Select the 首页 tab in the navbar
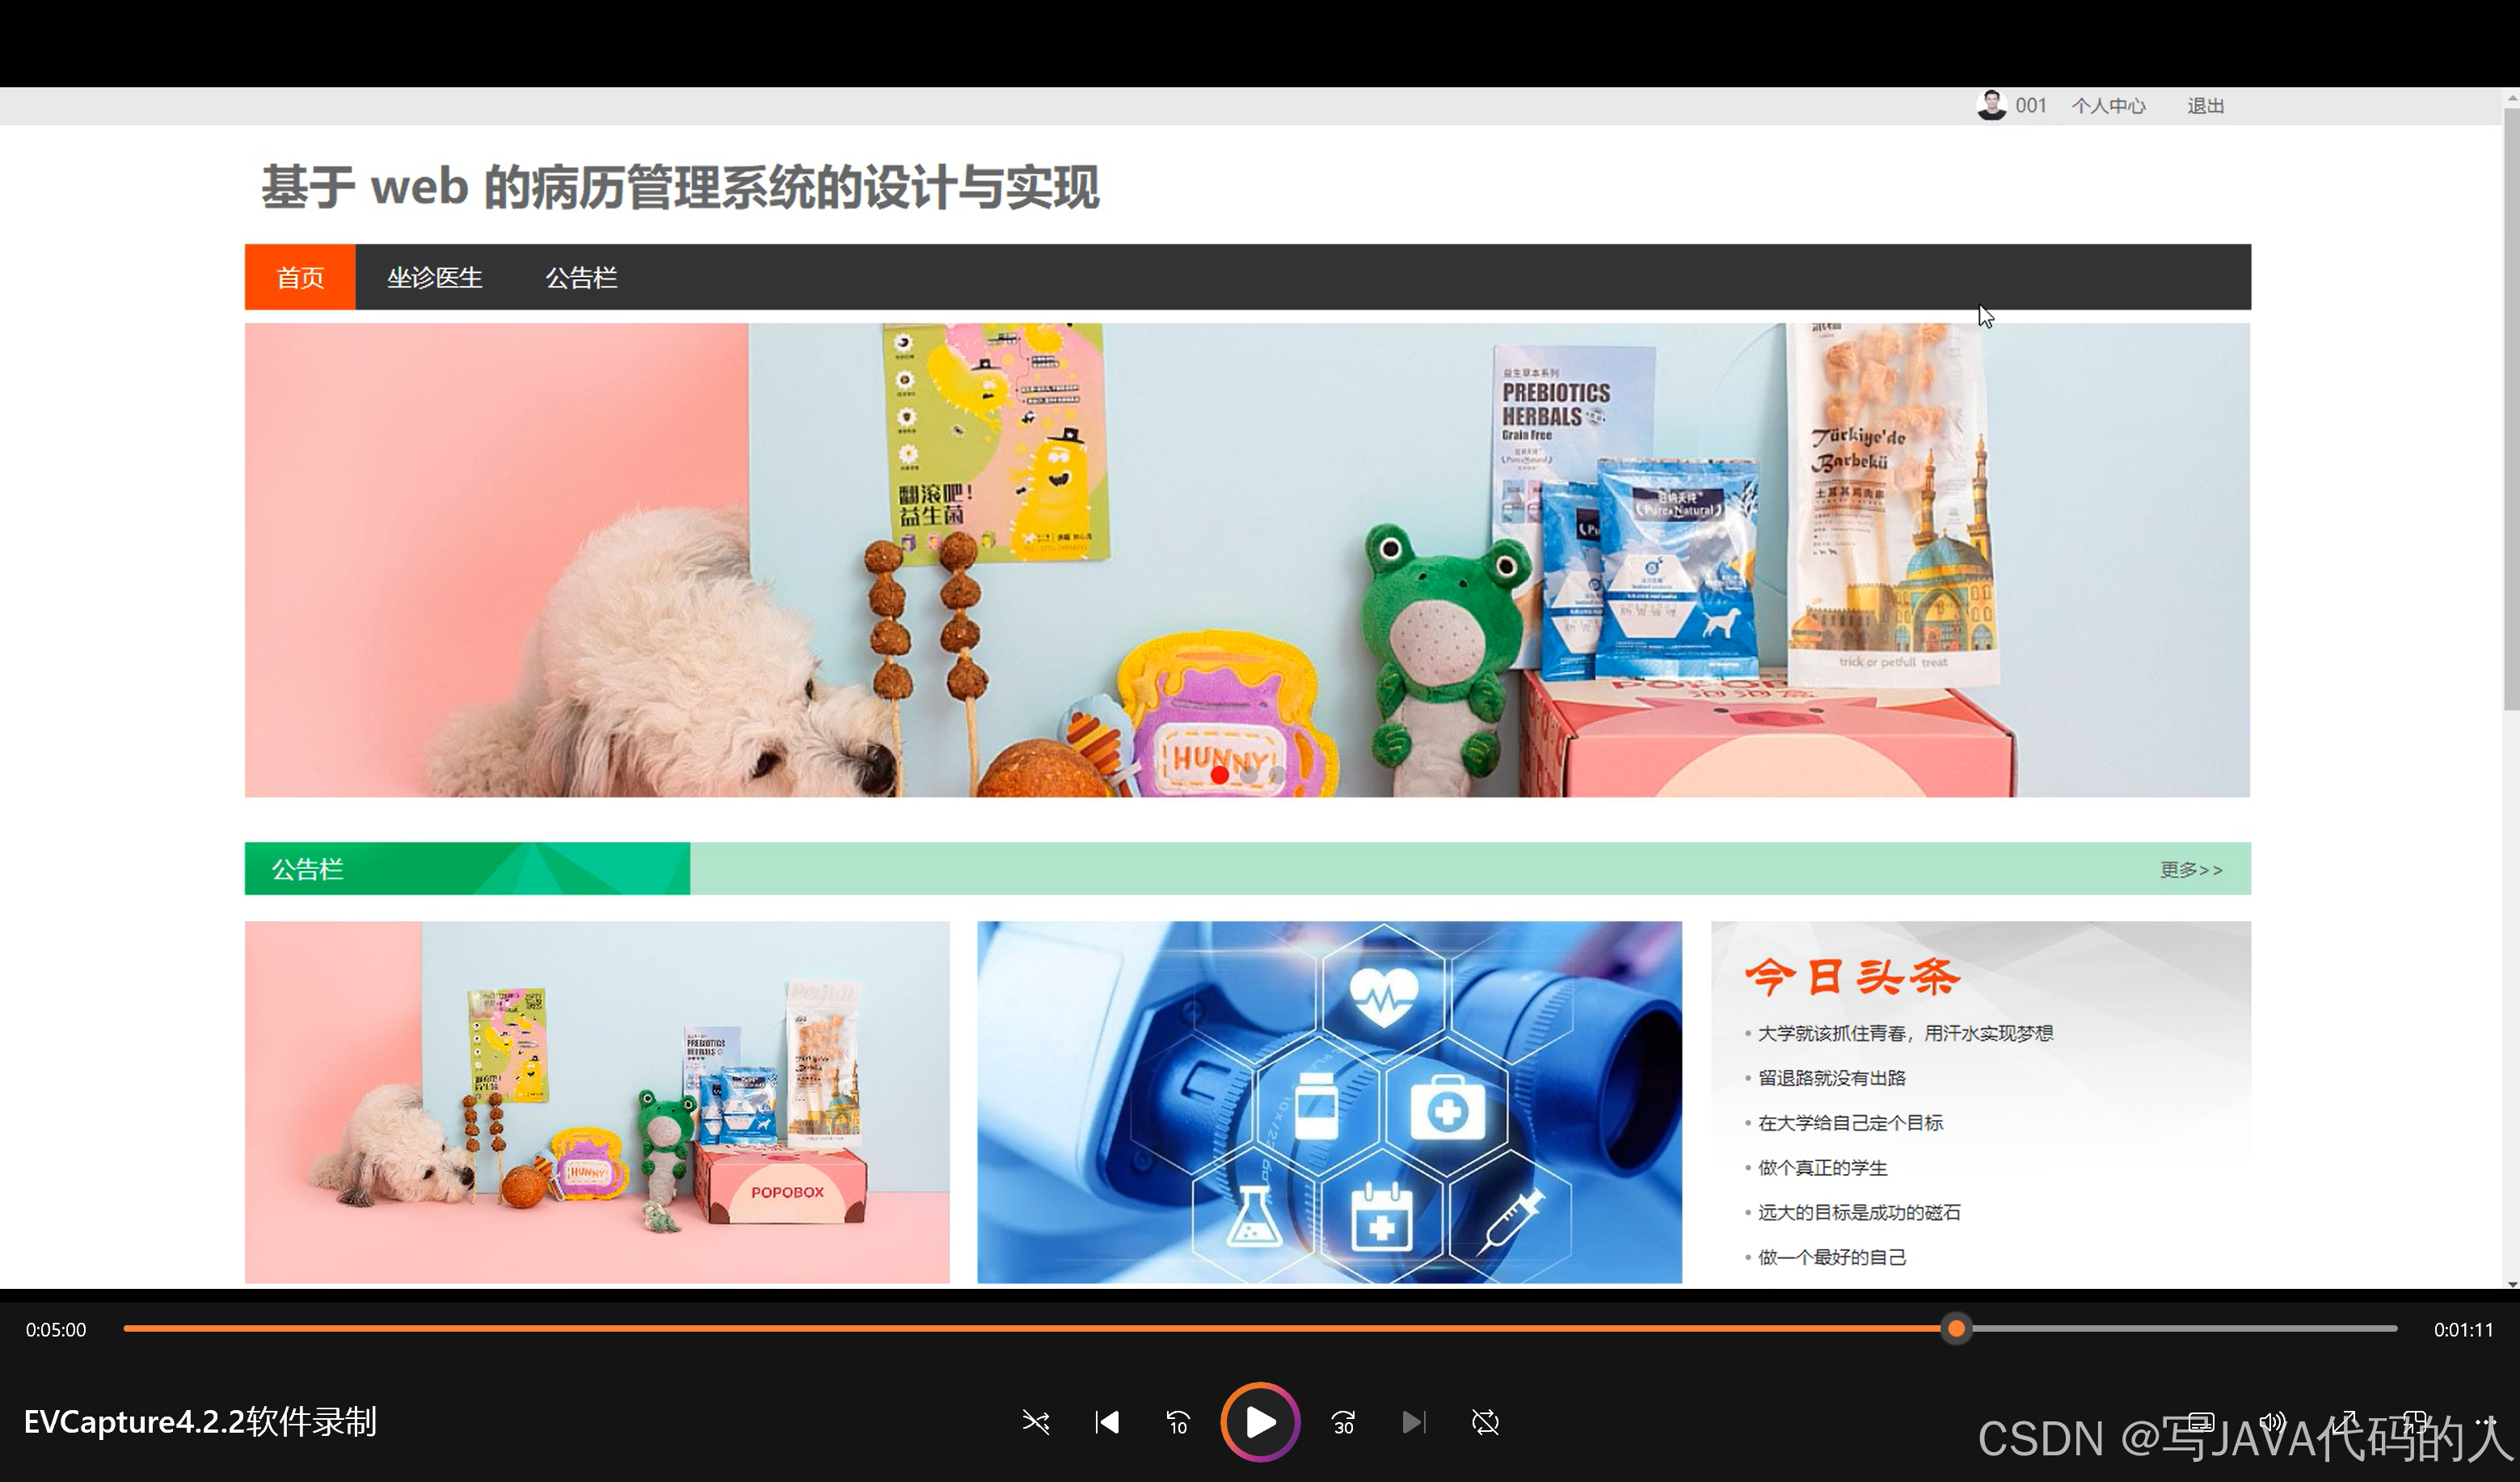This screenshot has height=1482, width=2520. (299, 277)
